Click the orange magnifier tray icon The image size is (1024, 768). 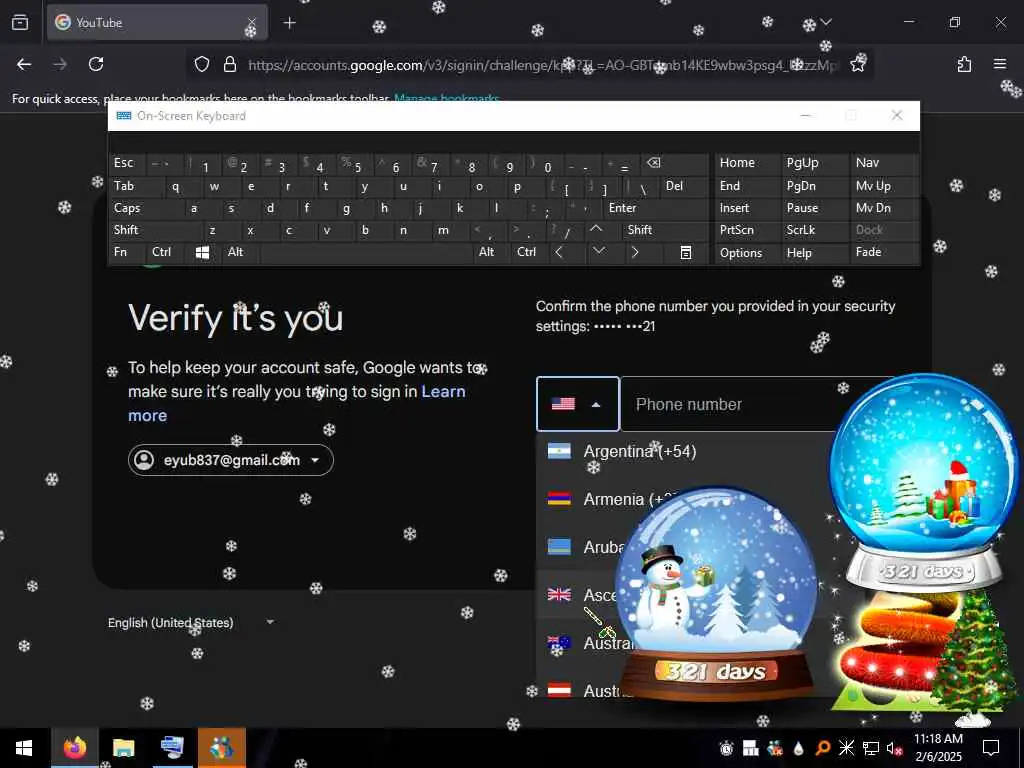point(823,748)
